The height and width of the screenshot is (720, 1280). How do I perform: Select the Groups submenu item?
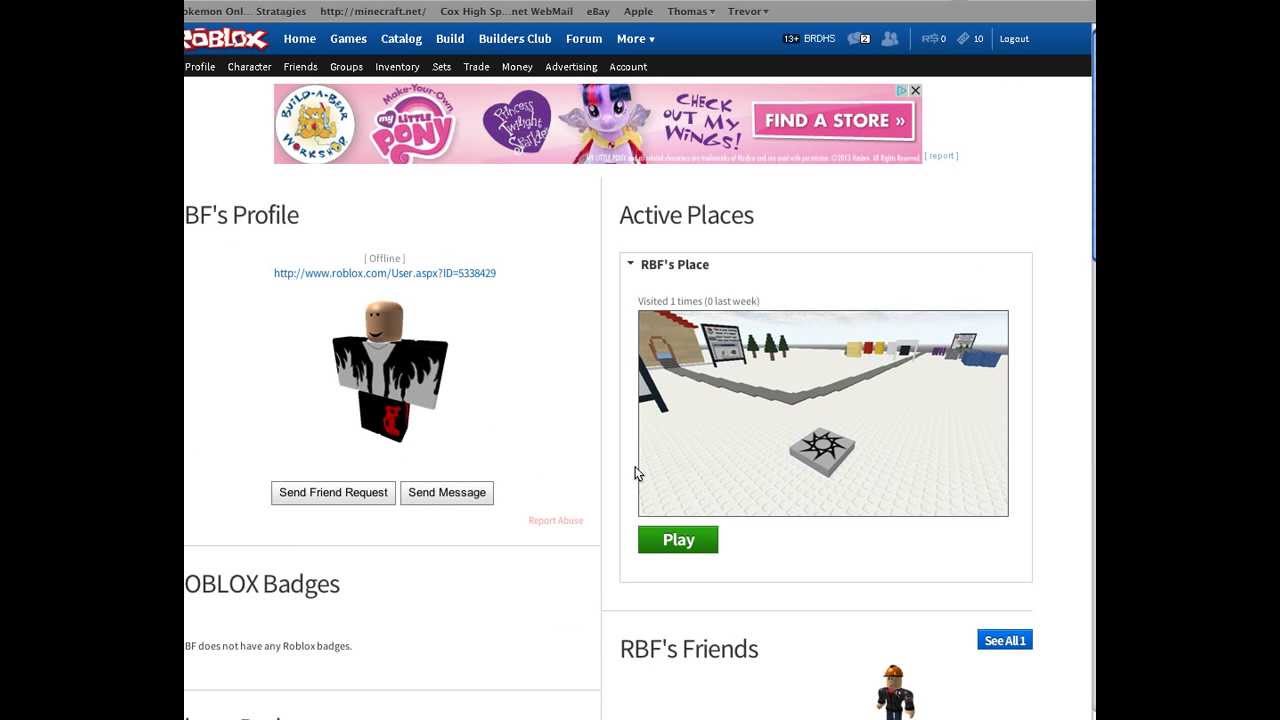[x=346, y=67]
